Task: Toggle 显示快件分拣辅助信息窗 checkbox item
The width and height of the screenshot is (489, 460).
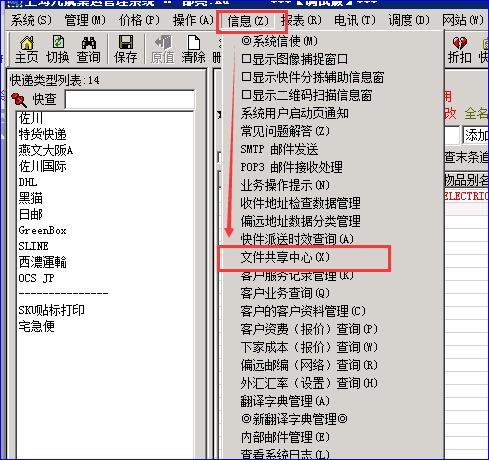Action: coord(313,77)
